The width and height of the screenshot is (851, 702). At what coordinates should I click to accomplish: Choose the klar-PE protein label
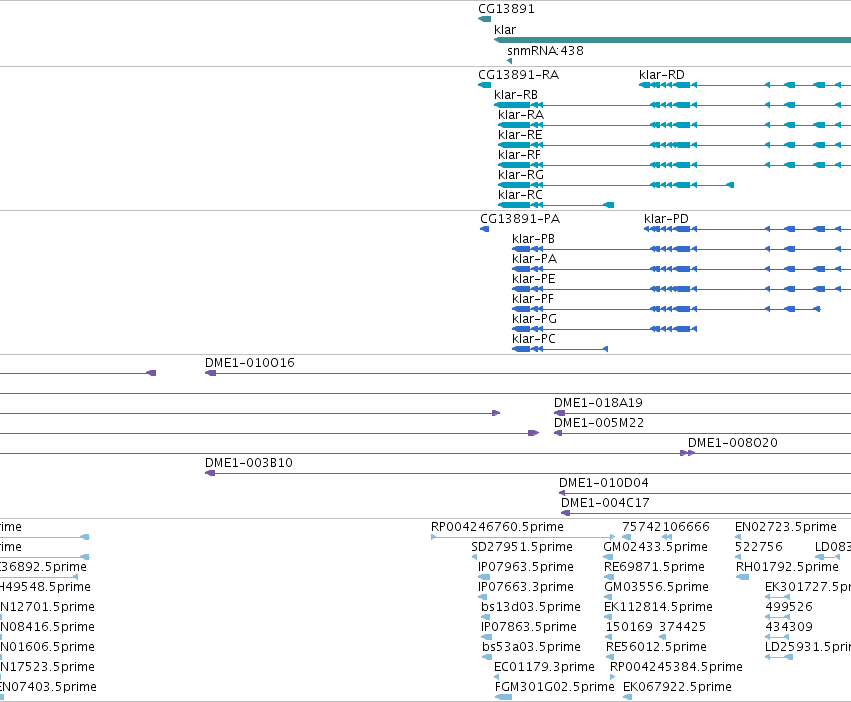tap(534, 279)
